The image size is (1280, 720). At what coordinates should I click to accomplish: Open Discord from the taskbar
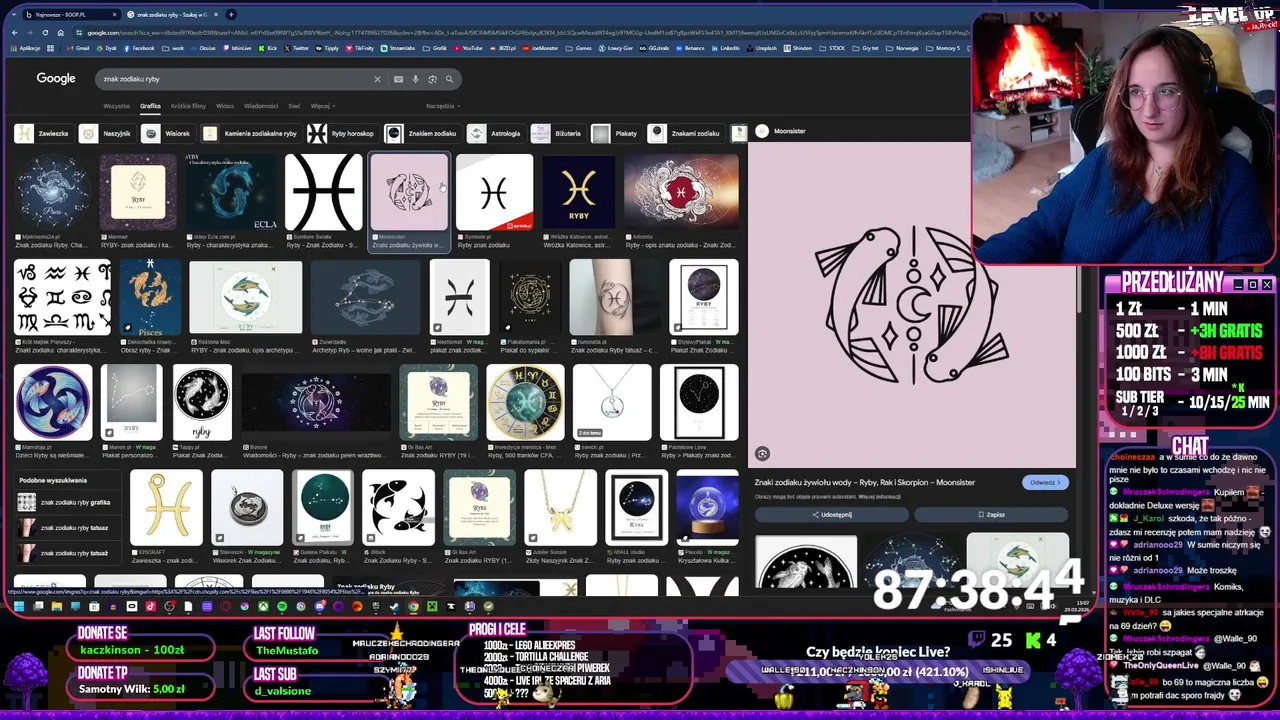(x=320, y=606)
